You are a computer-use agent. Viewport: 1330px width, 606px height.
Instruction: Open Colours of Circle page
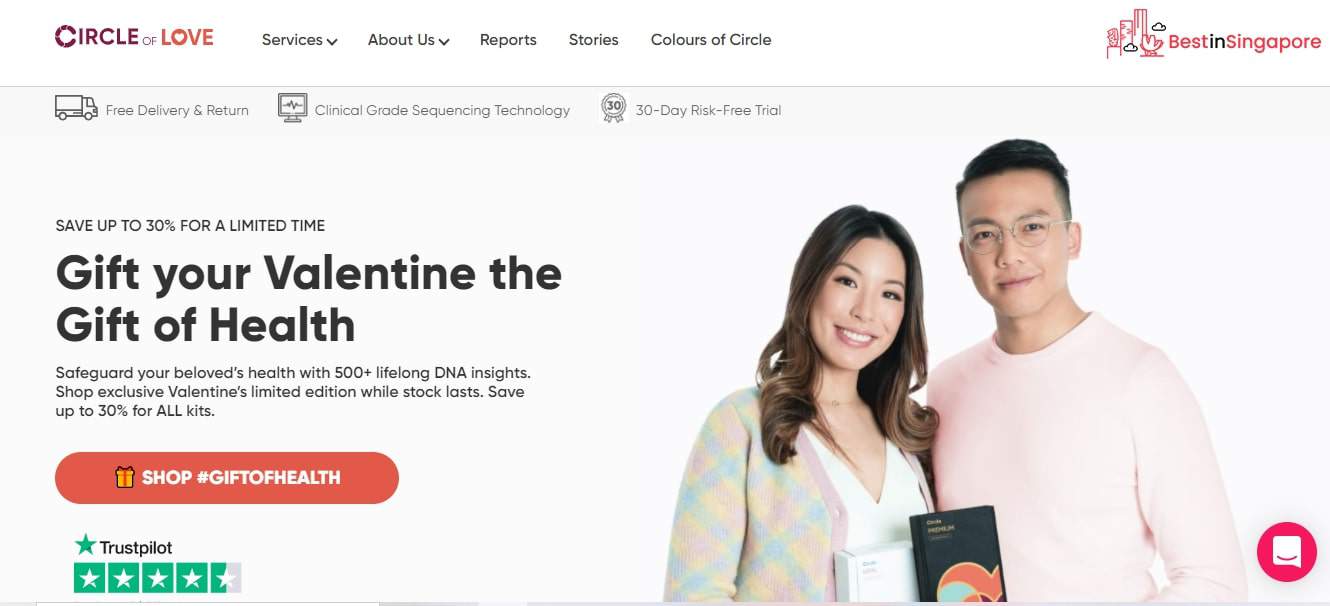pyautogui.click(x=711, y=40)
